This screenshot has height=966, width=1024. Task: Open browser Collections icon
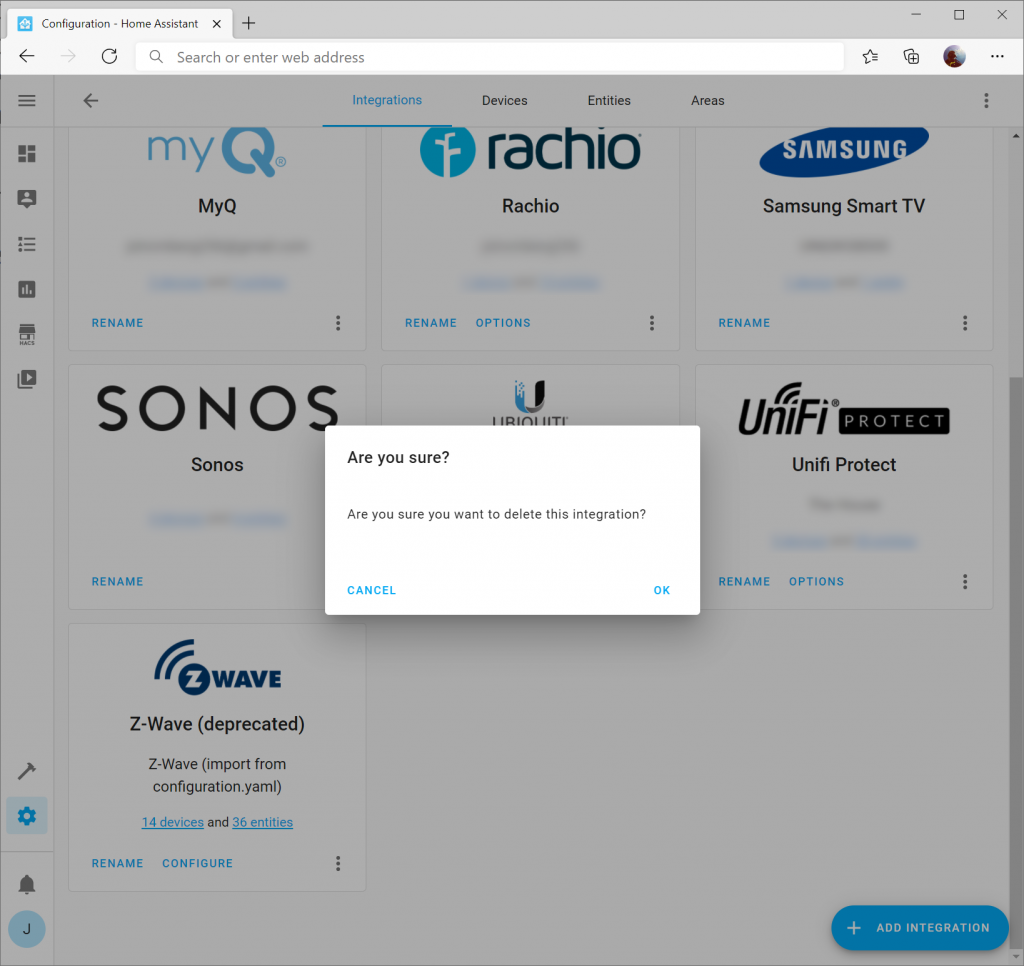pos(911,57)
